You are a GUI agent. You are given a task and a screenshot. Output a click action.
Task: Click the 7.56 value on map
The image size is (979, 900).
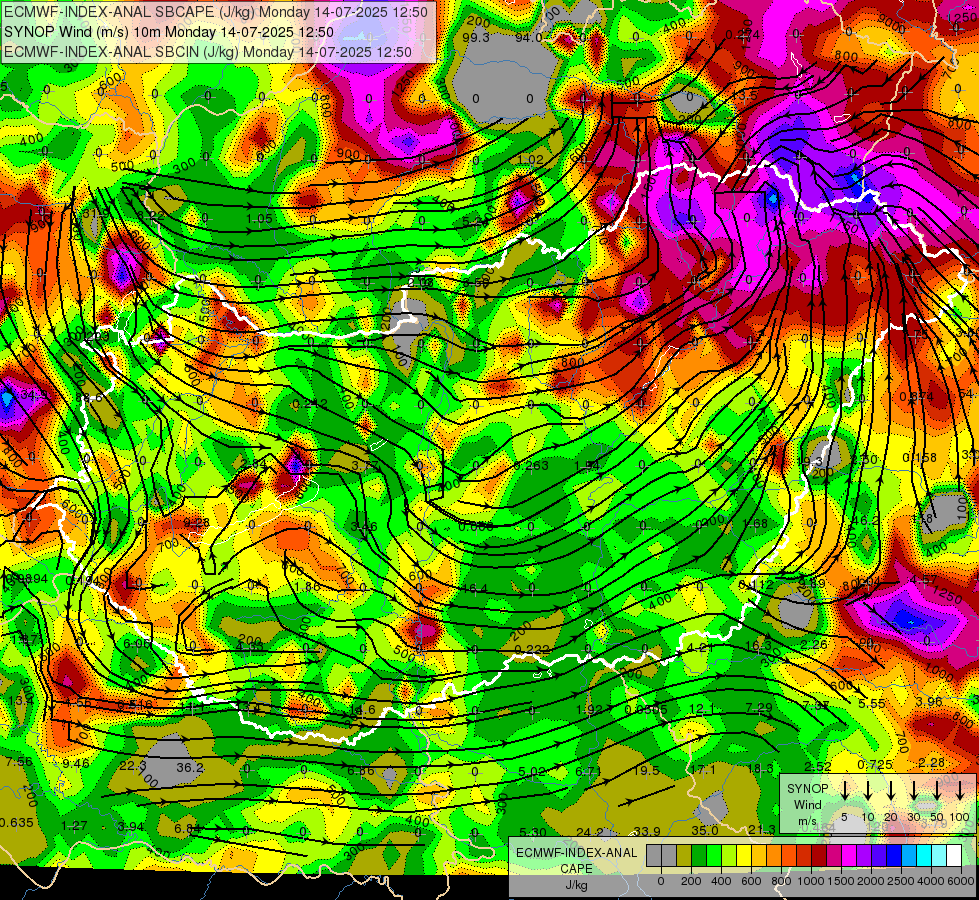(19, 761)
